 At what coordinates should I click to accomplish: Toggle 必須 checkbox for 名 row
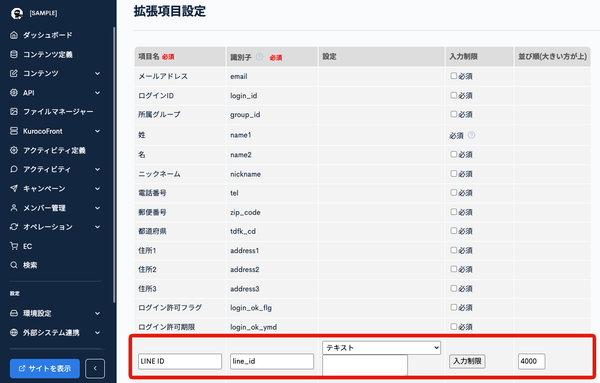(453, 154)
